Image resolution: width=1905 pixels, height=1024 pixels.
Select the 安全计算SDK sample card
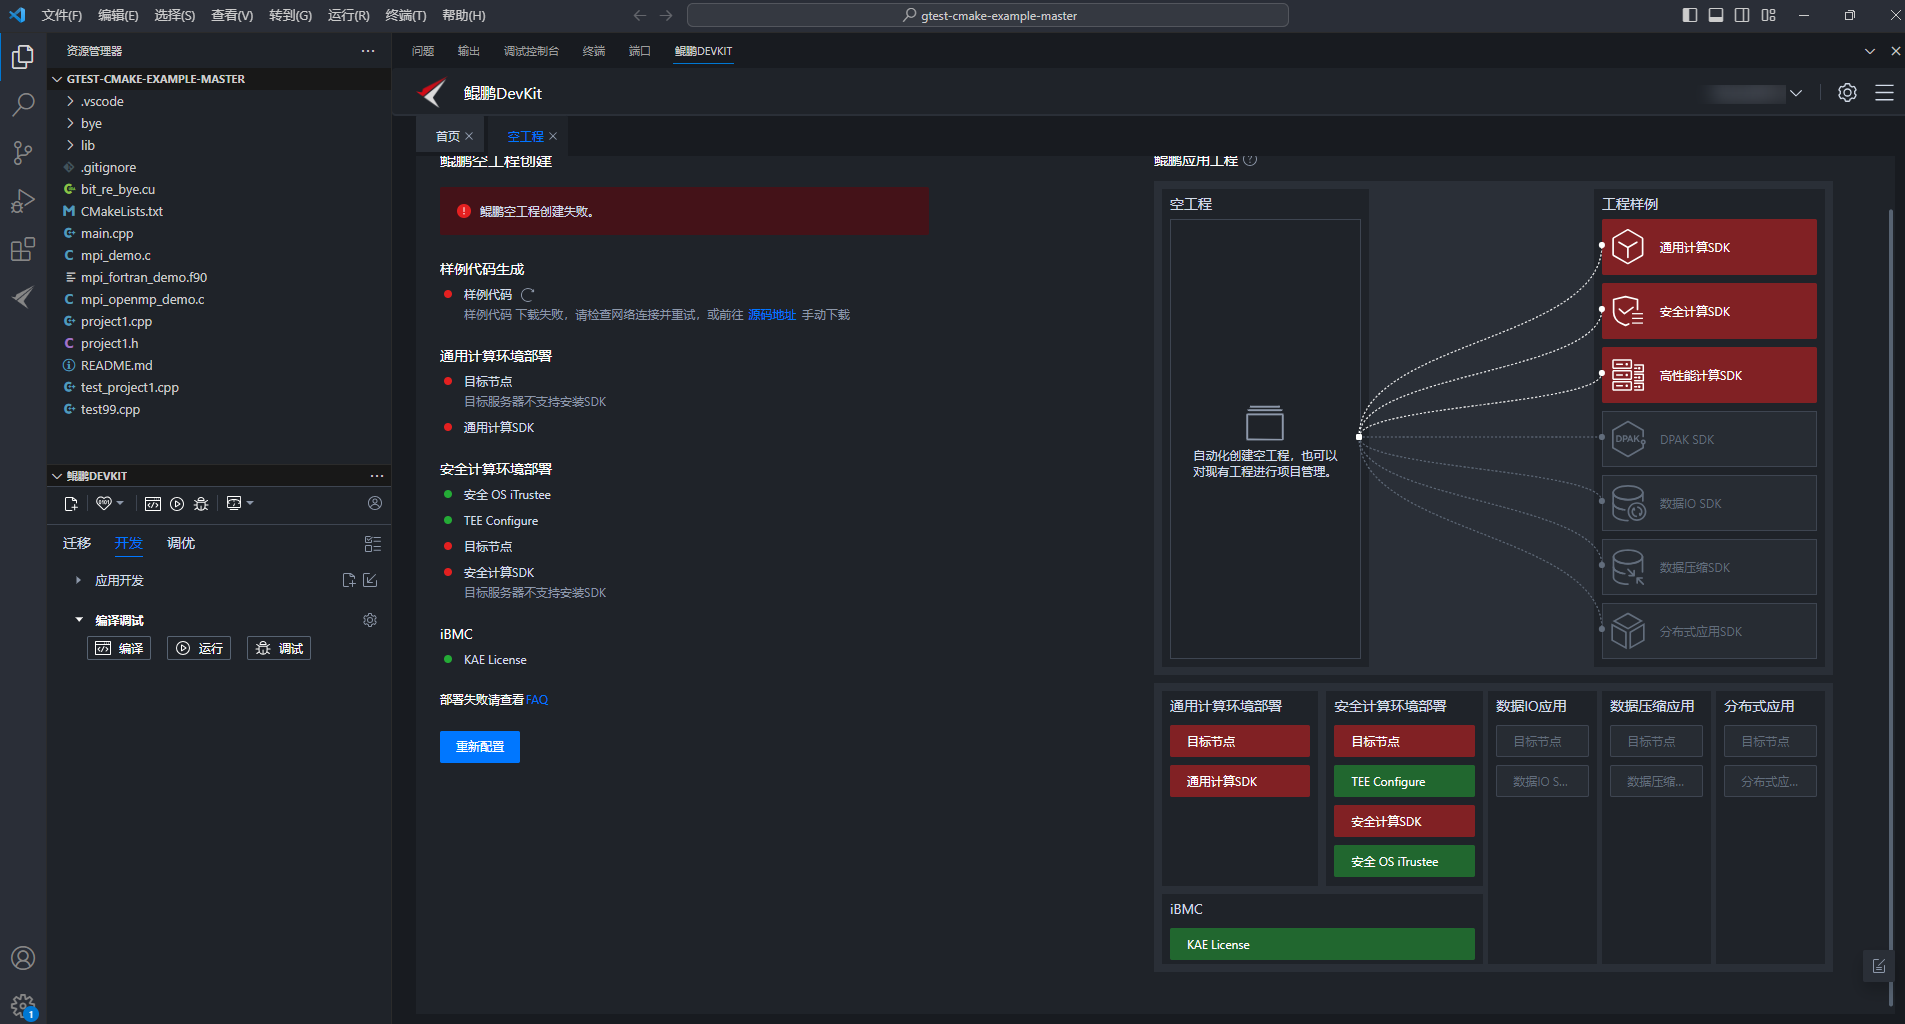click(x=1709, y=311)
